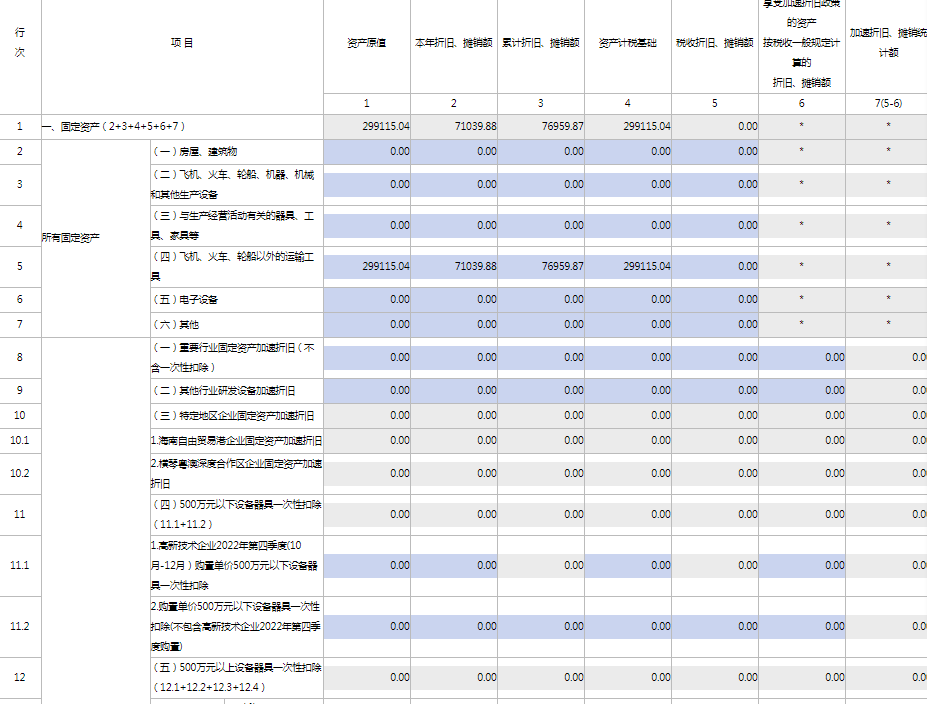Select row number 11.2
Screen dimensions: 927x705
(20, 626)
